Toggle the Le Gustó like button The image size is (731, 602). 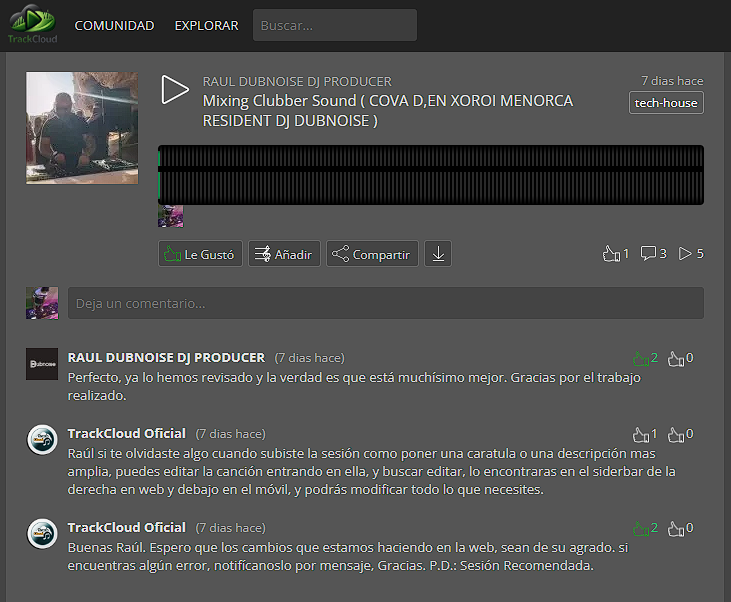point(200,254)
